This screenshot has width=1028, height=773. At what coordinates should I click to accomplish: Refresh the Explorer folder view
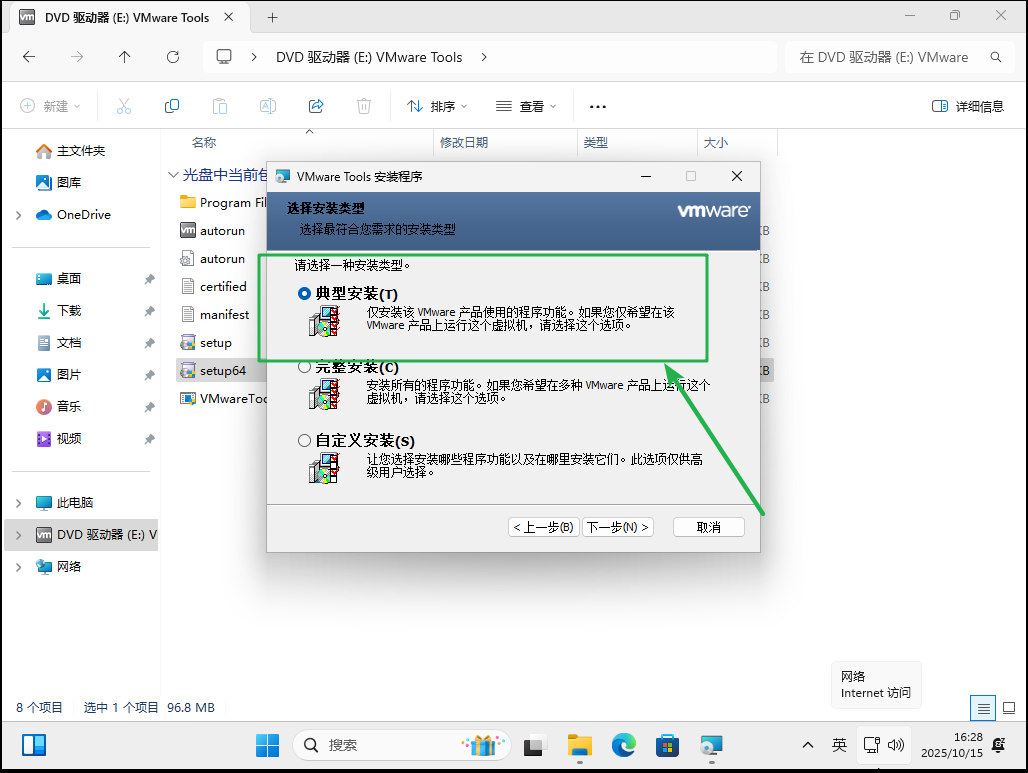[173, 57]
